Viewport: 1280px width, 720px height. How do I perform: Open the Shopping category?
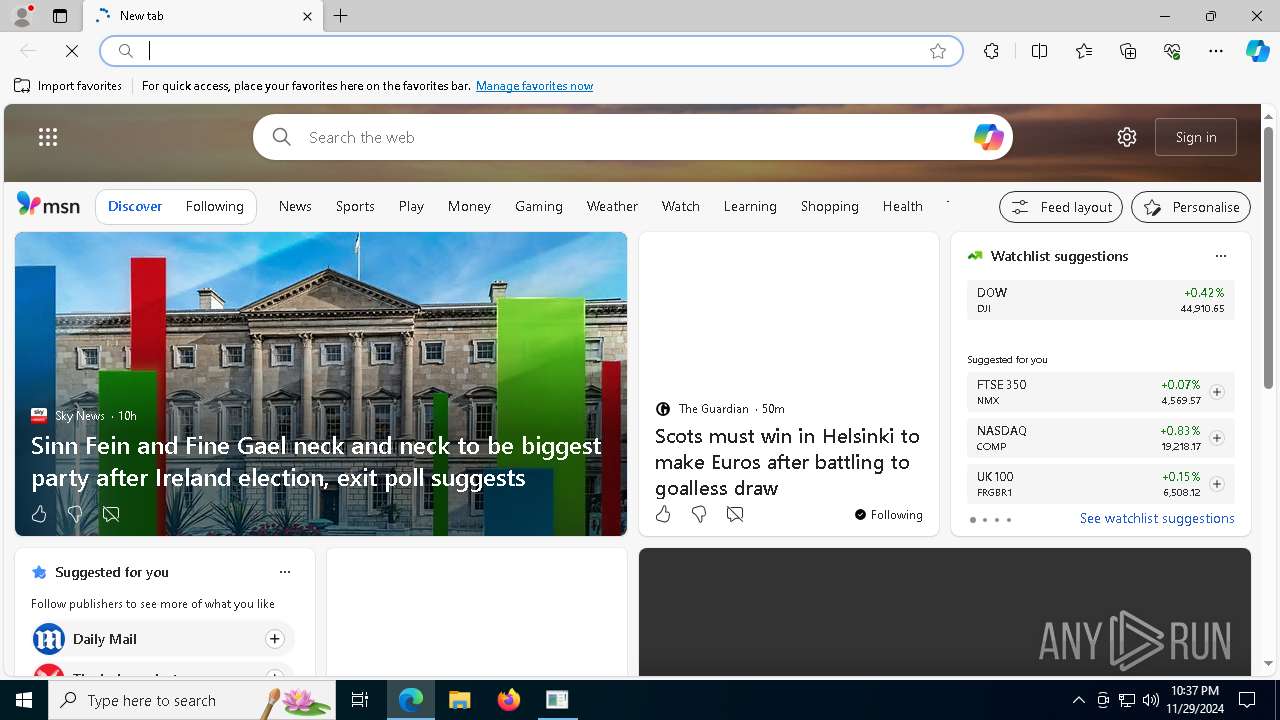(x=829, y=206)
